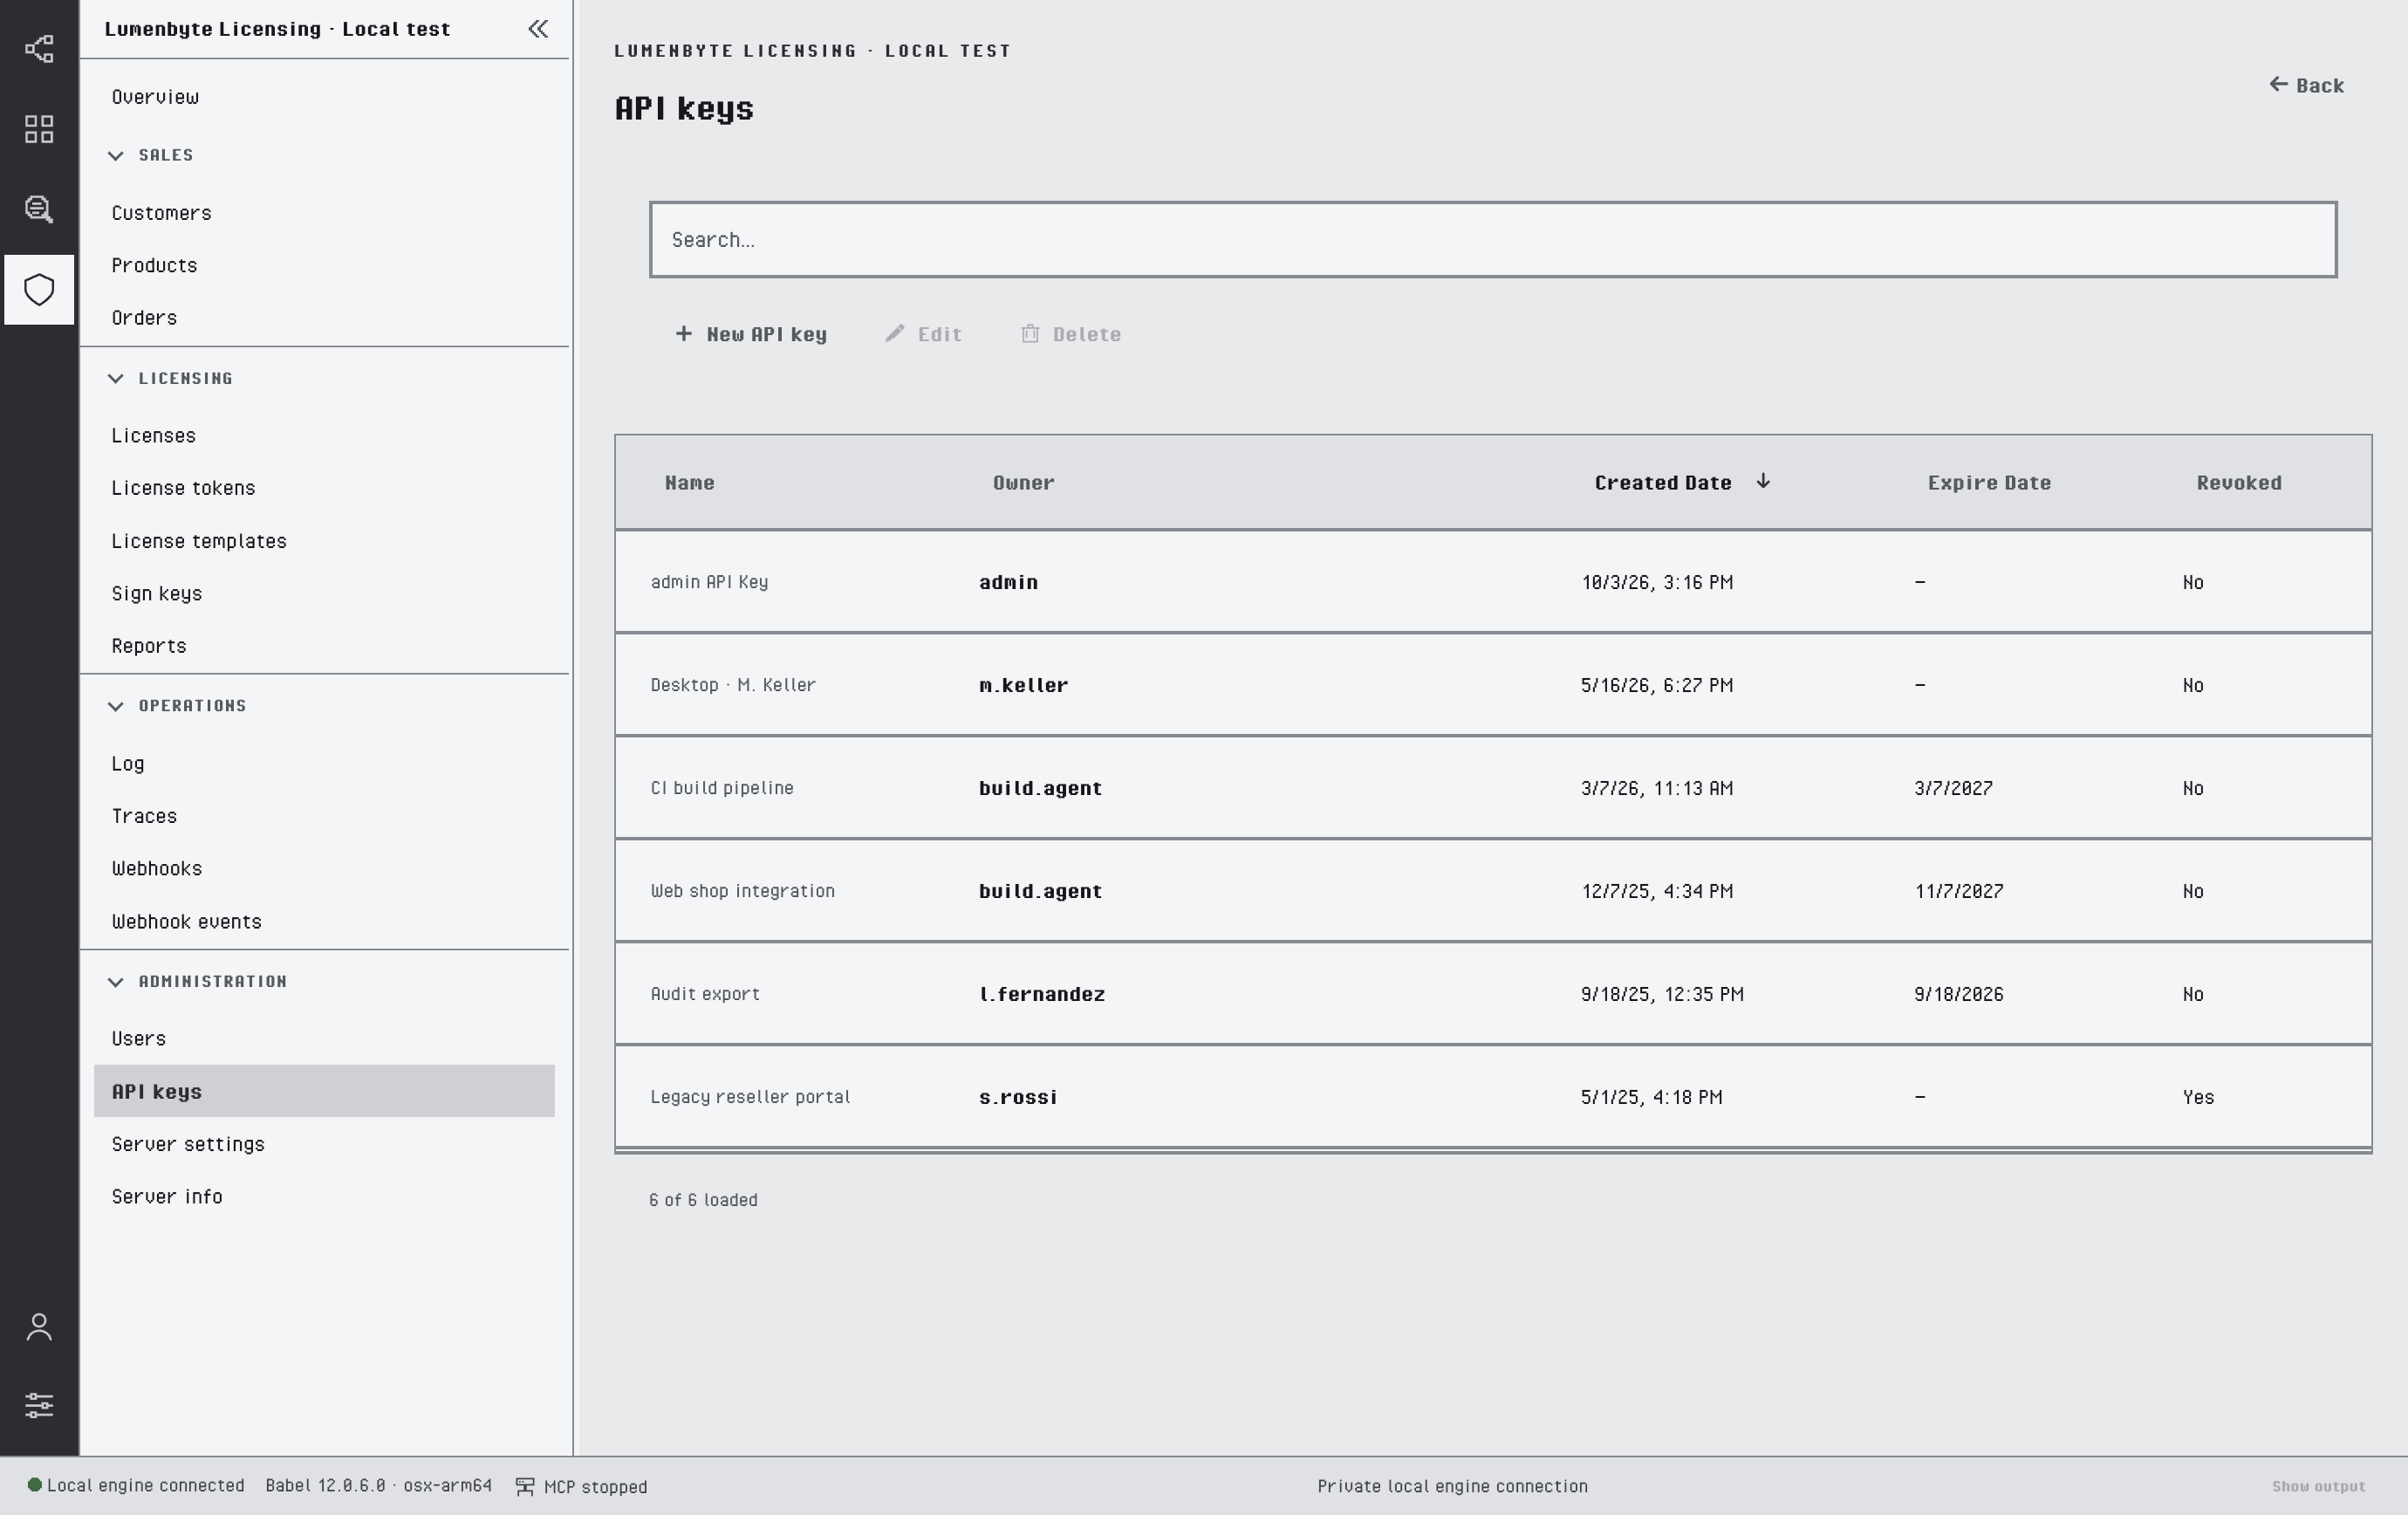This screenshot has width=2408, height=1515.
Task: Collapse the Sales section
Action: point(116,155)
